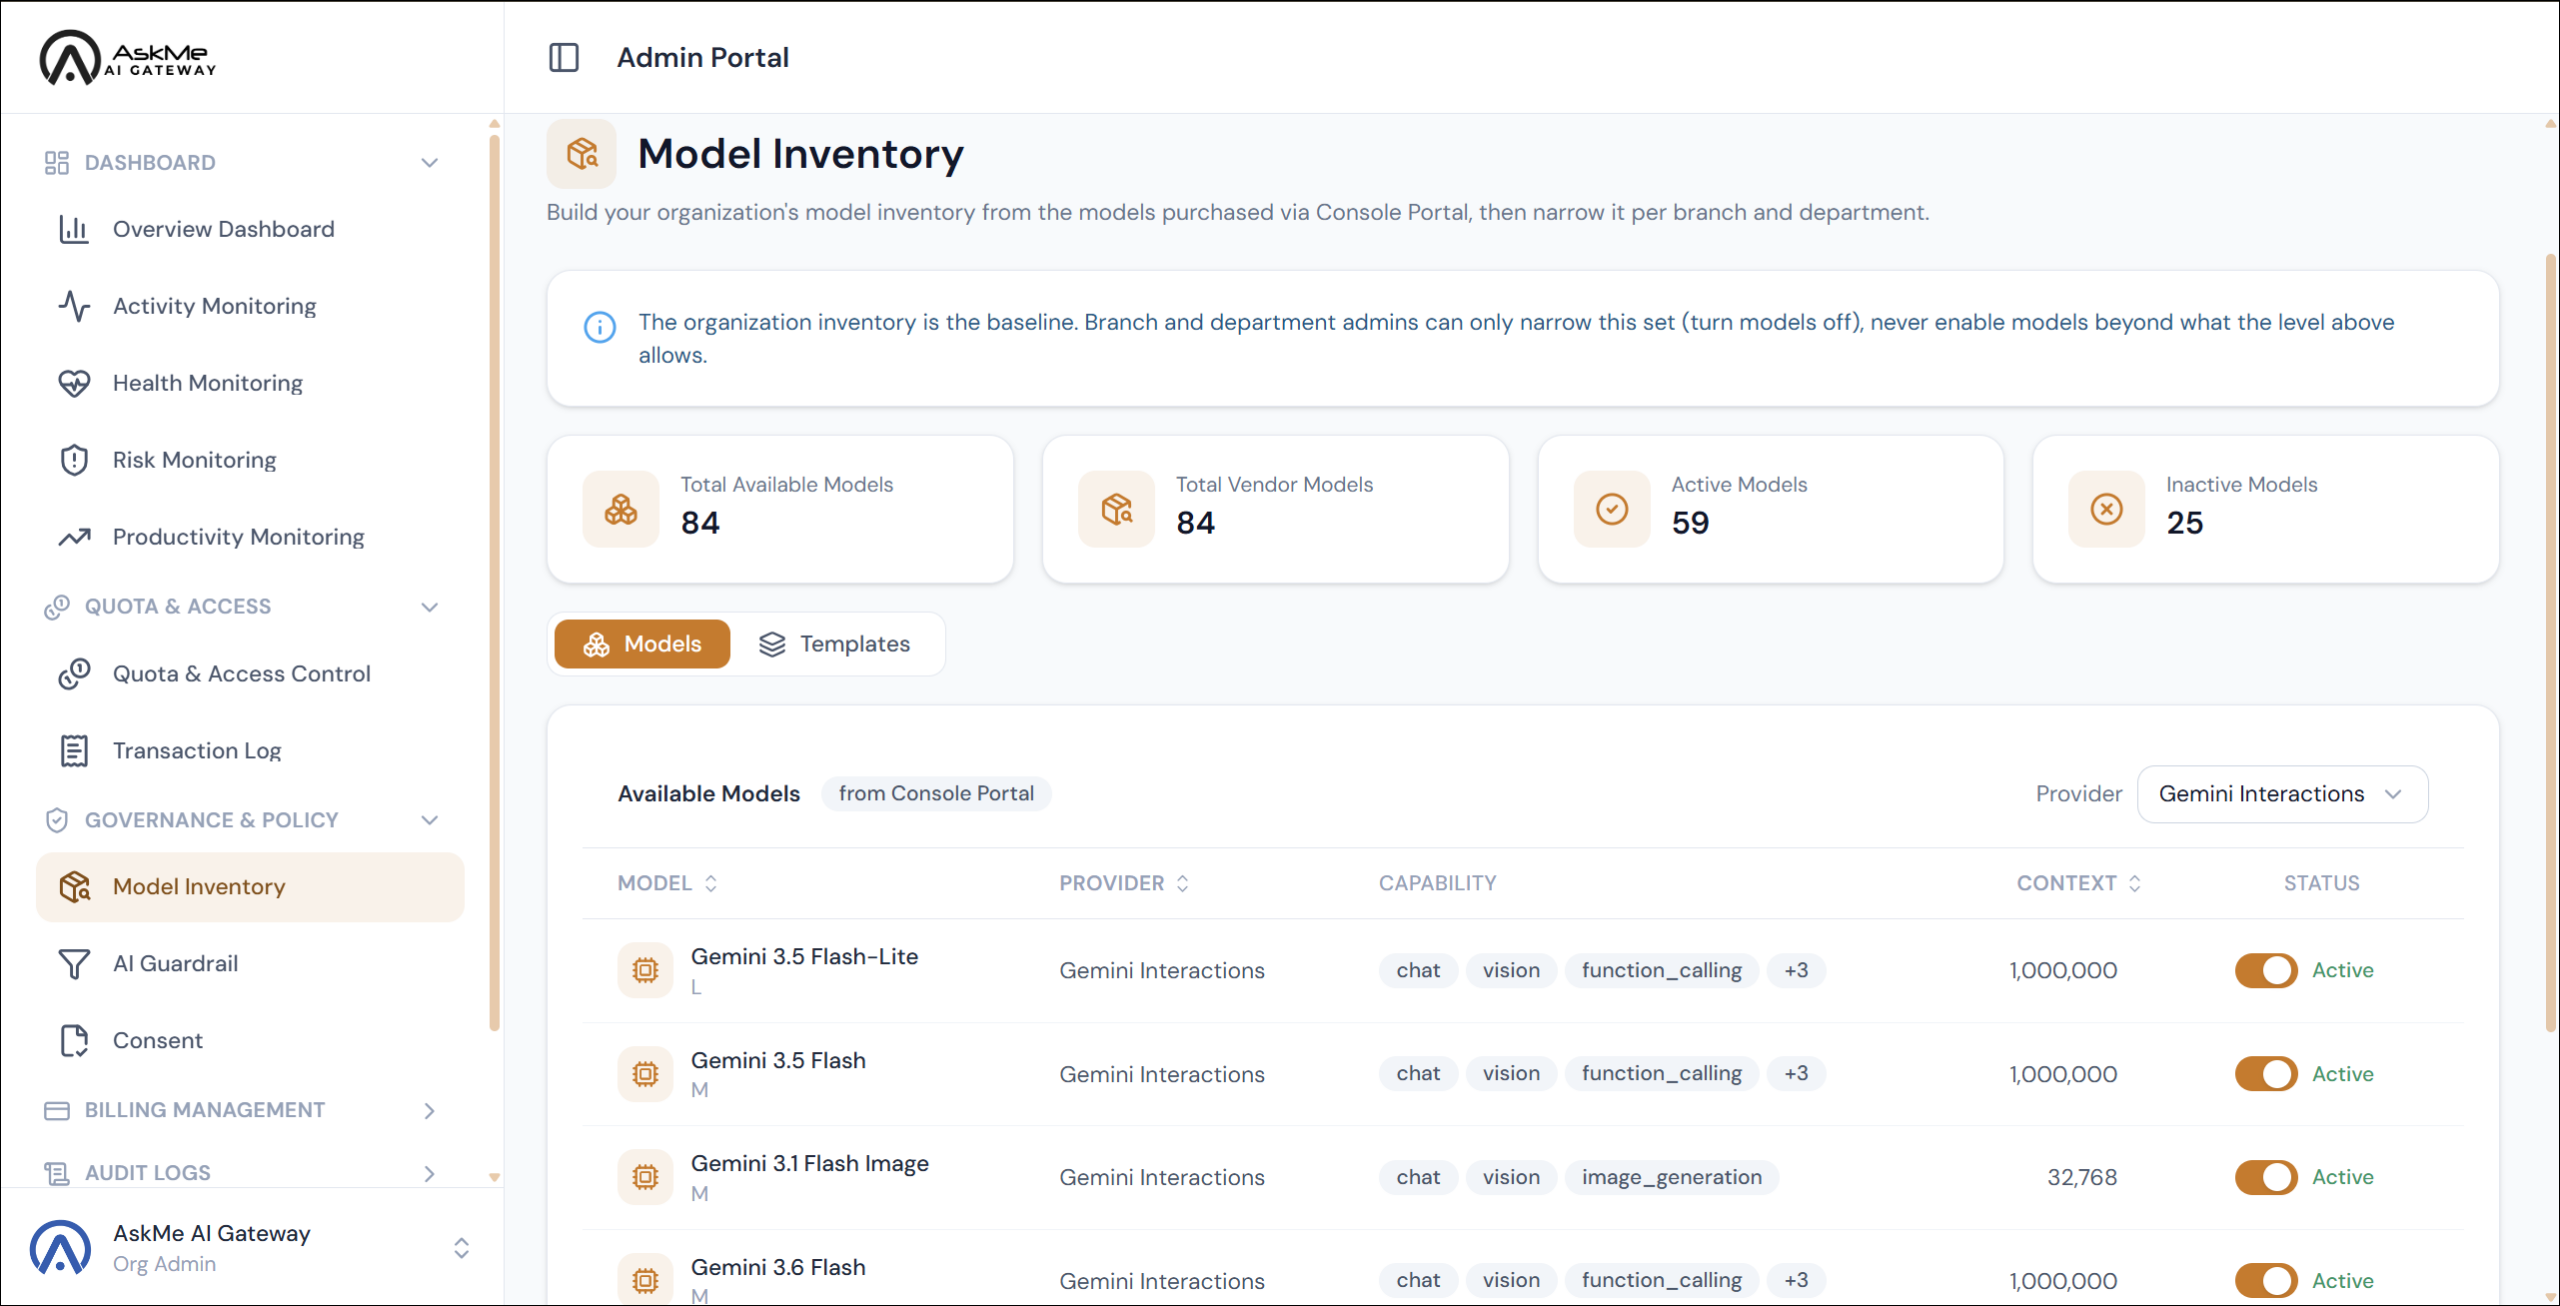Click the Risk Monitoring shield icon
This screenshot has height=1306, width=2560.
[x=74, y=460]
